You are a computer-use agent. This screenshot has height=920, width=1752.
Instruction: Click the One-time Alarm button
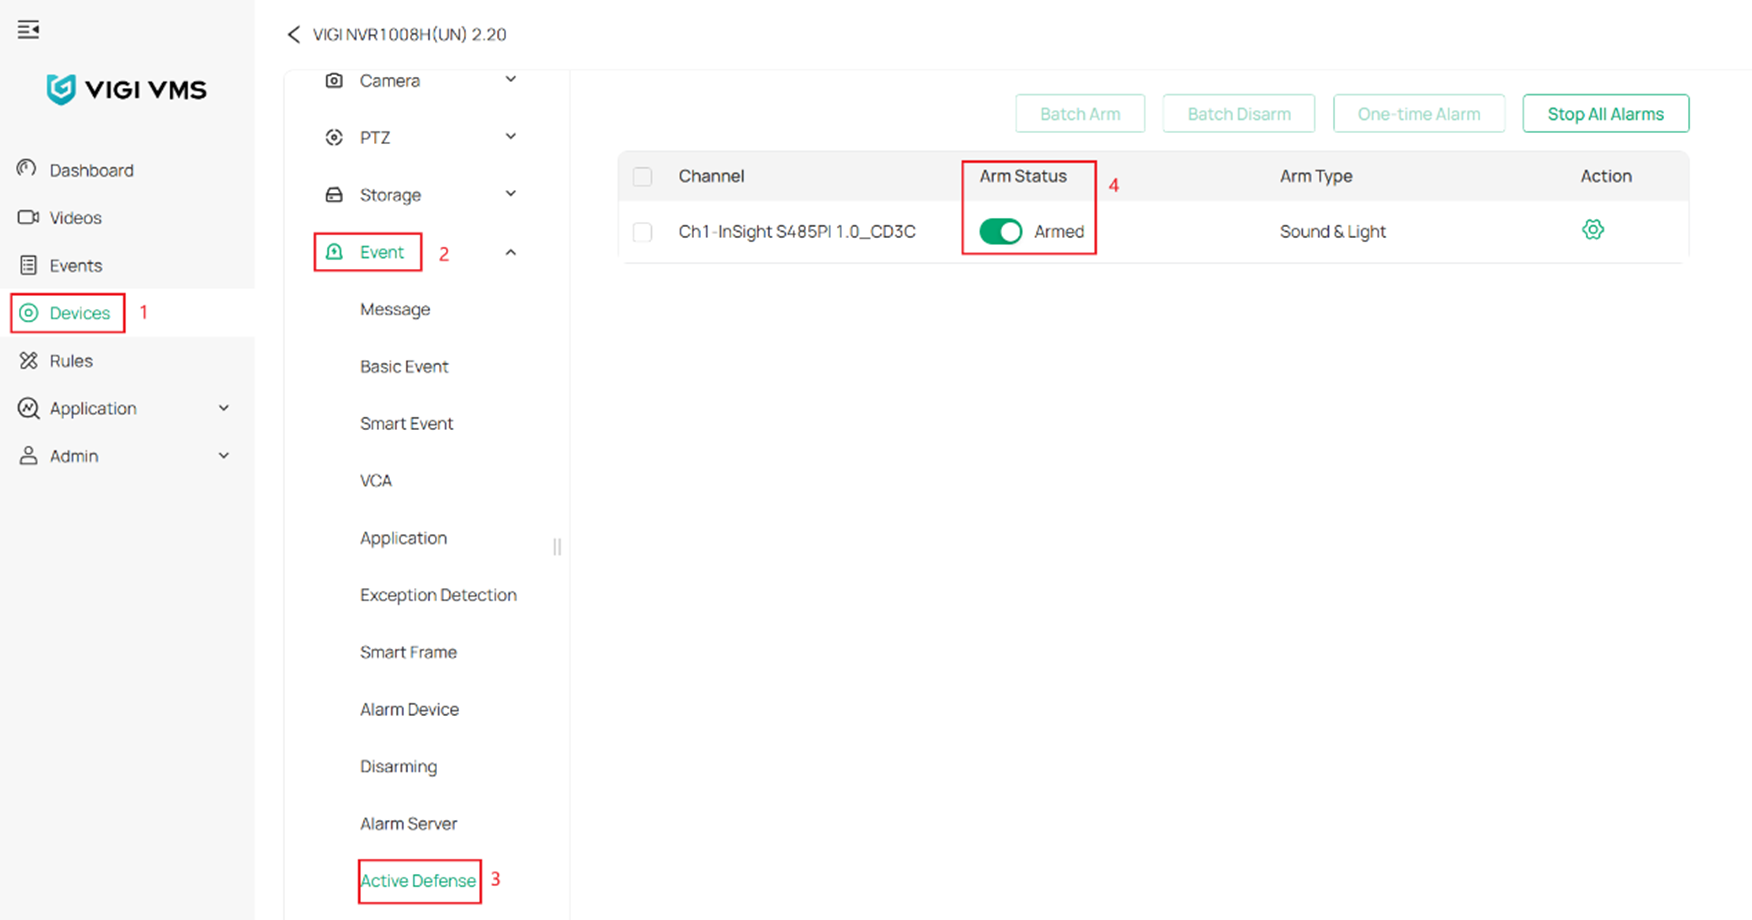click(x=1419, y=113)
